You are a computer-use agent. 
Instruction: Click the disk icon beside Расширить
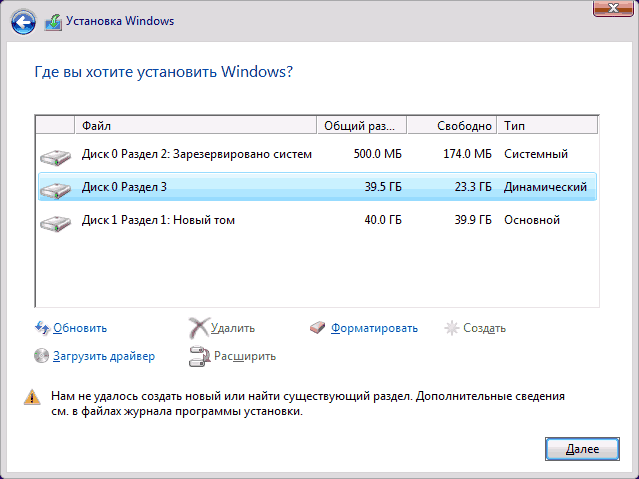click(x=199, y=356)
